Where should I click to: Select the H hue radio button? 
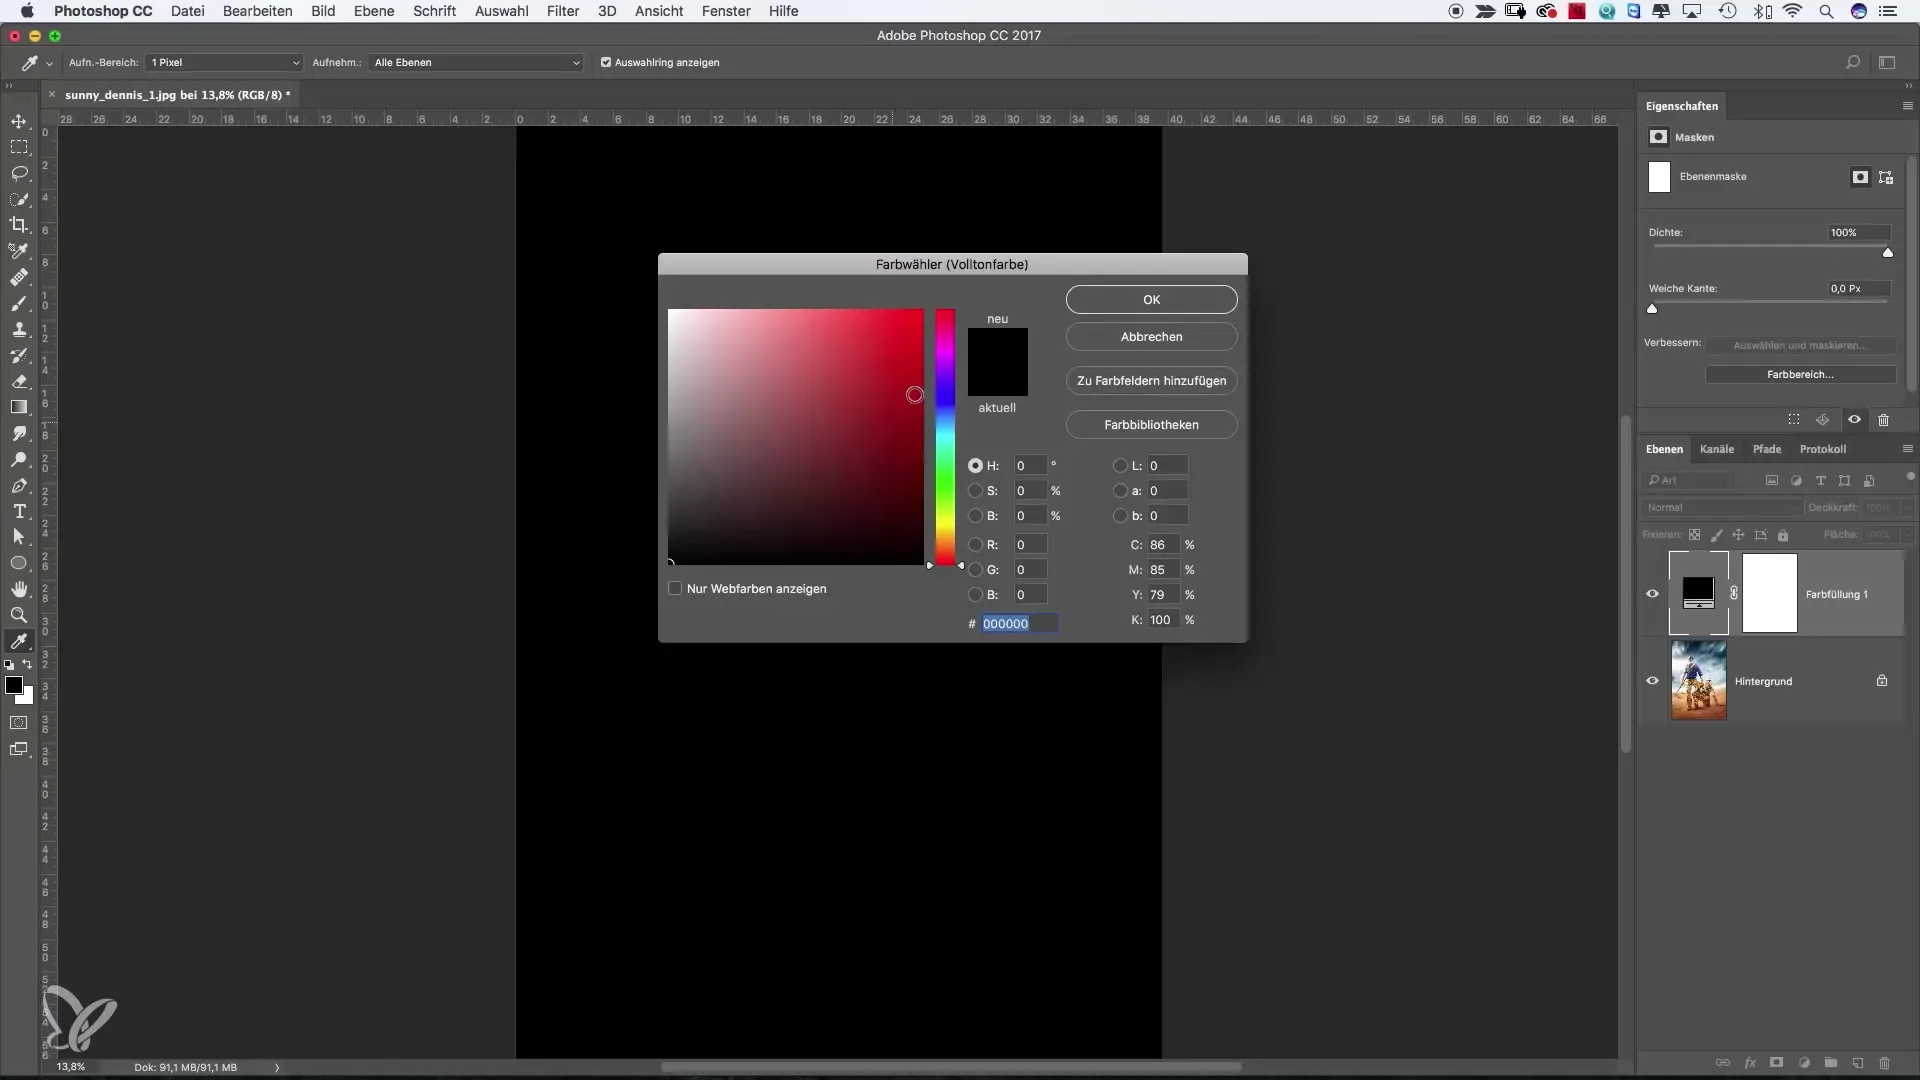[x=975, y=466]
